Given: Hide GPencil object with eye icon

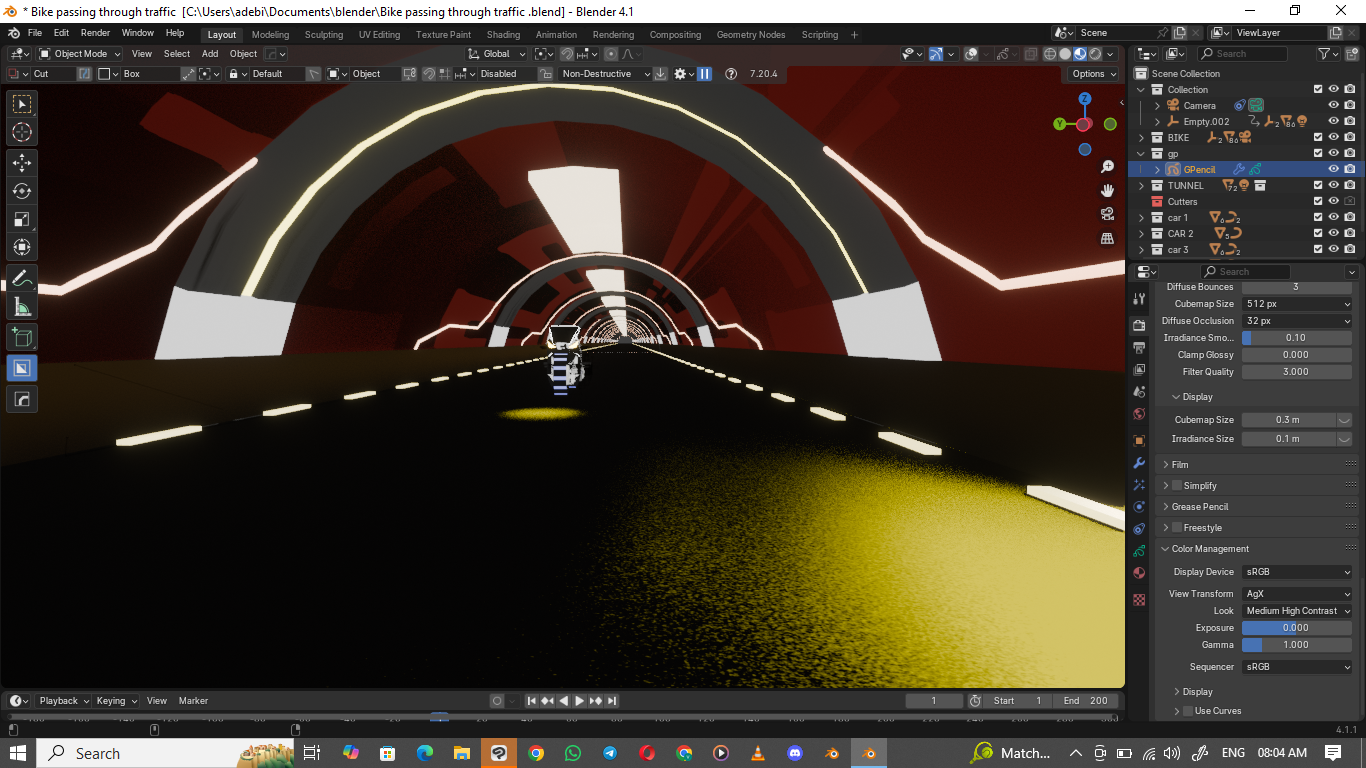Looking at the screenshot, I should click(x=1333, y=169).
